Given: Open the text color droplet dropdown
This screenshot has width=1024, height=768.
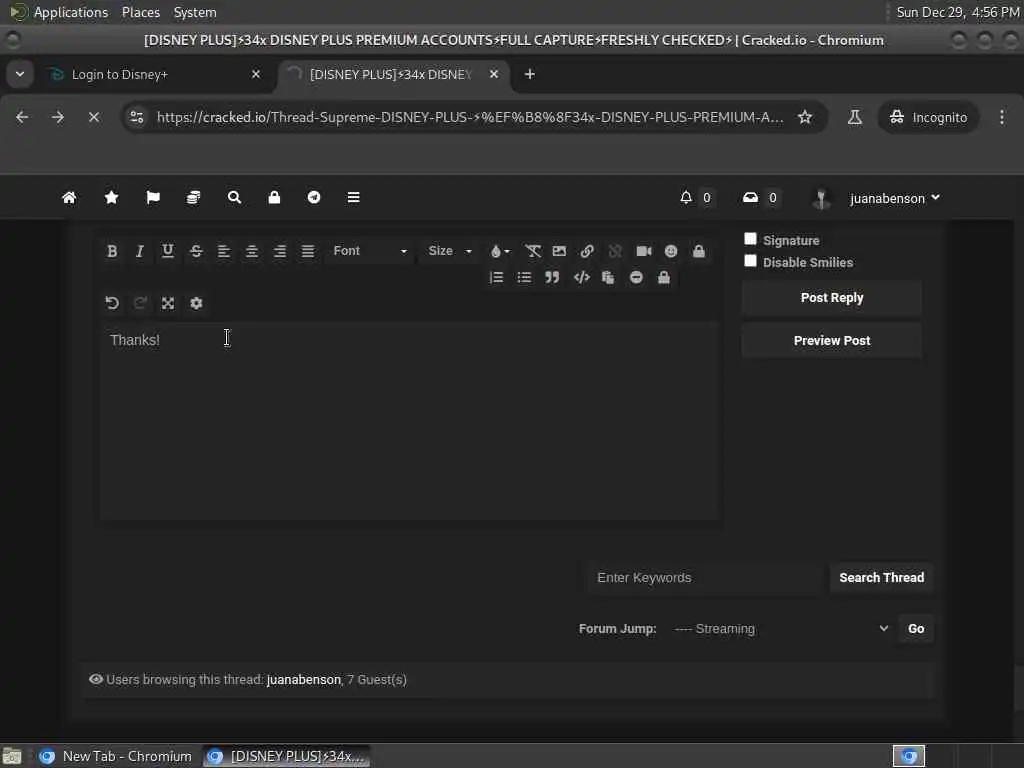Looking at the screenshot, I should click(500, 251).
